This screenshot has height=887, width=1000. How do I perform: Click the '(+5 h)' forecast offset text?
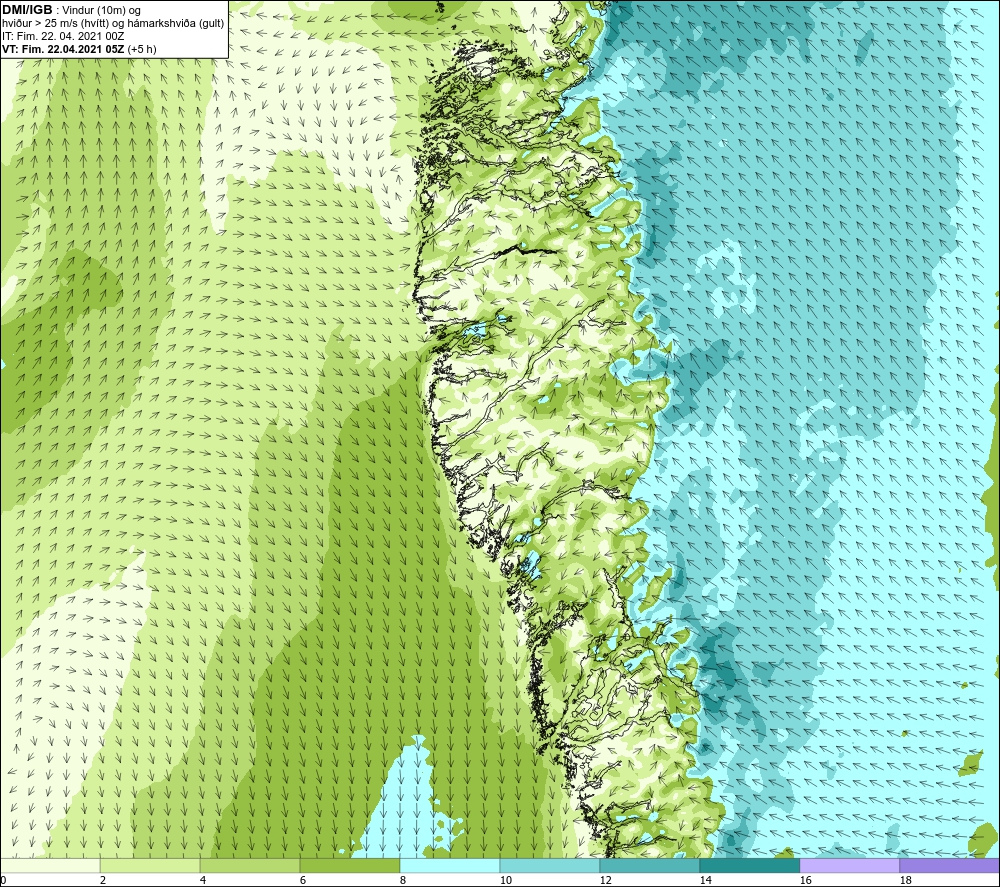pos(142,48)
